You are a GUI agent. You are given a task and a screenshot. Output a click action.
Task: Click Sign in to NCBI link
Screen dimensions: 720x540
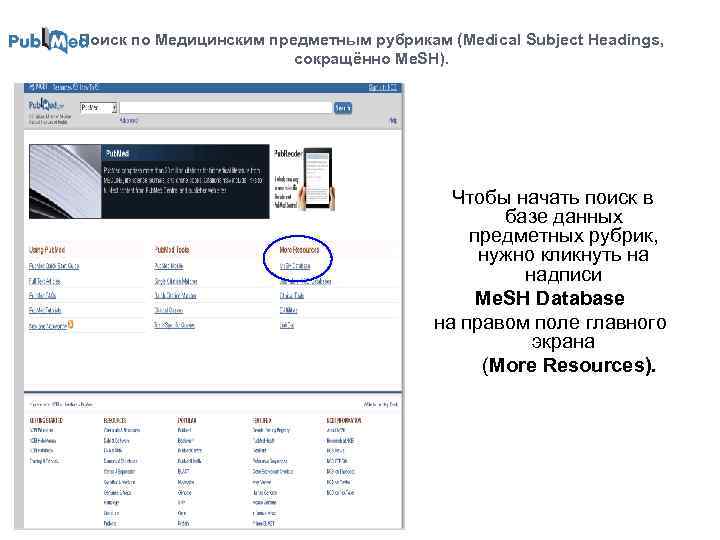pyautogui.click(x=382, y=87)
